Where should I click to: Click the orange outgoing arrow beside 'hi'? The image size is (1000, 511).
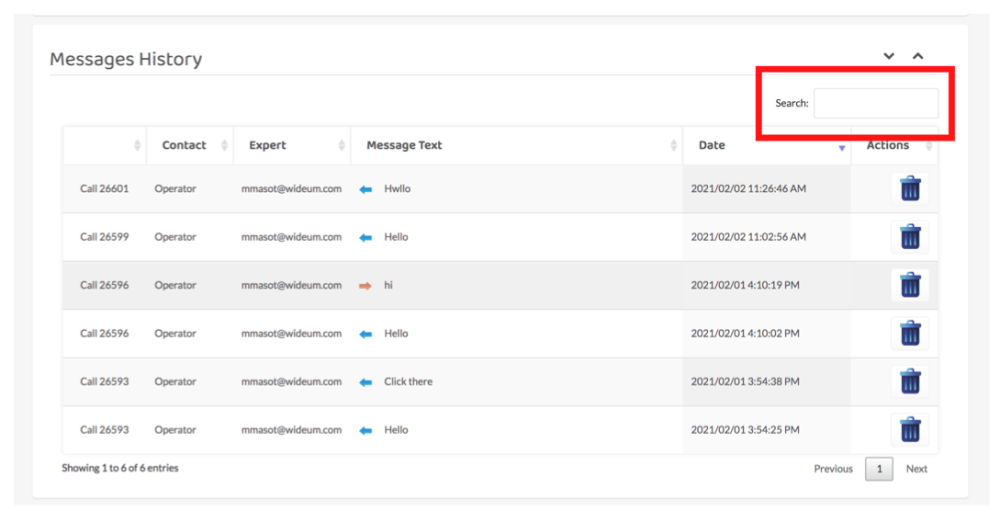point(366,285)
